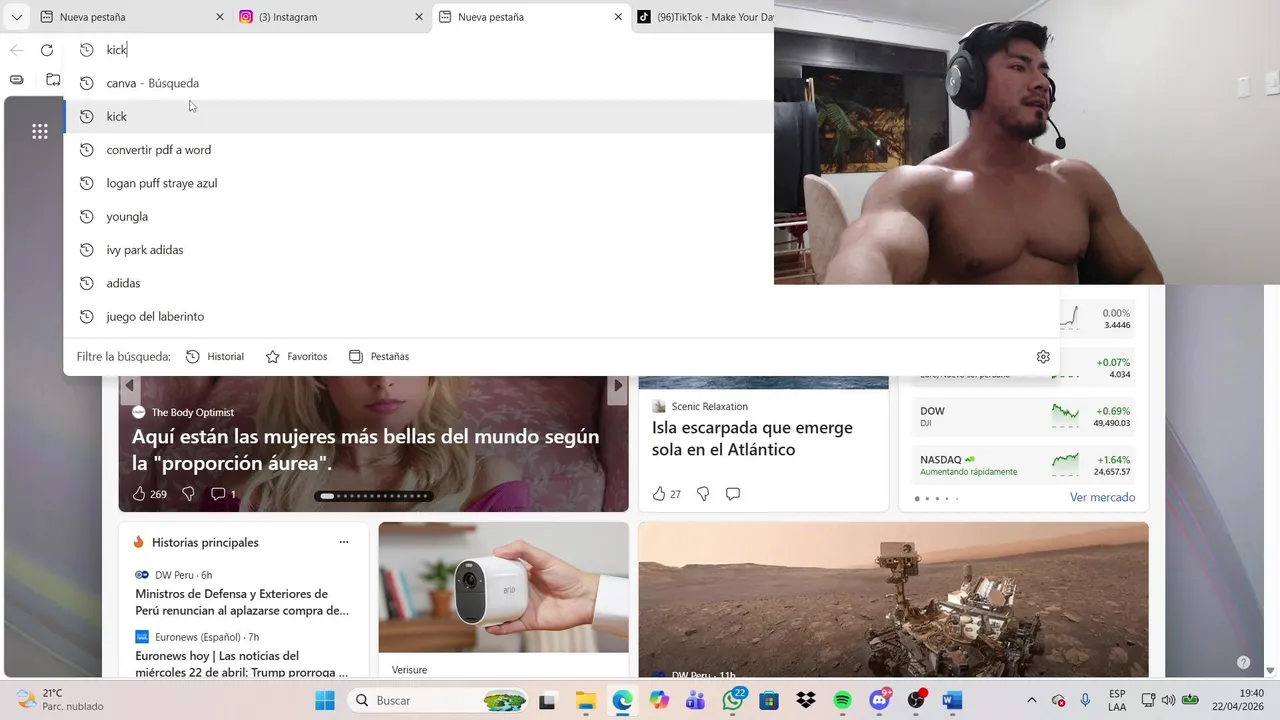Switch to the first Nueva pestaña tab
Screen dimensions: 1280x720
point(131,17)
